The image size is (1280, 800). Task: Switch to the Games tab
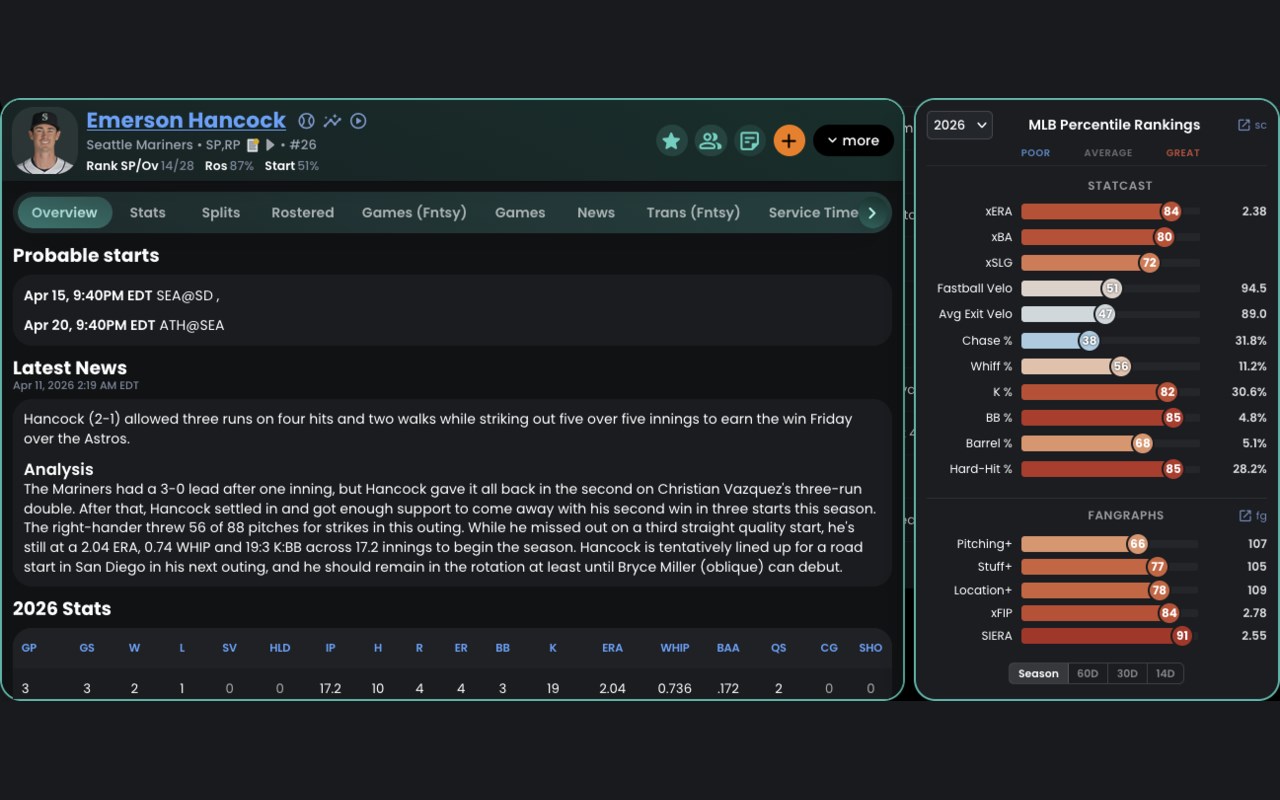[520, 213]
